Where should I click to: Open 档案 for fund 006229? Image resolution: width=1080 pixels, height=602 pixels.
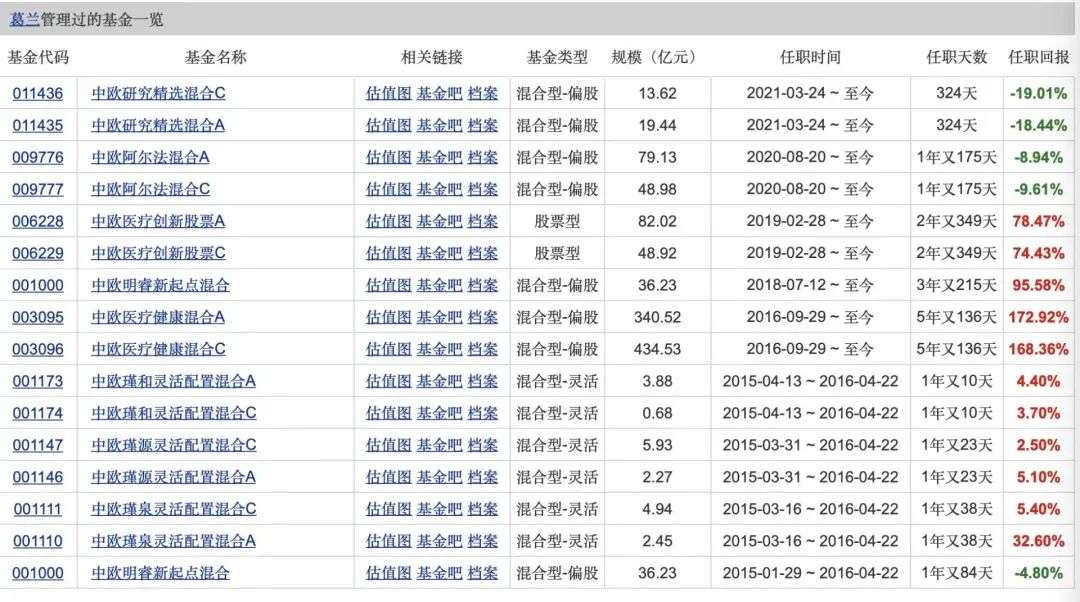(482, 253)
